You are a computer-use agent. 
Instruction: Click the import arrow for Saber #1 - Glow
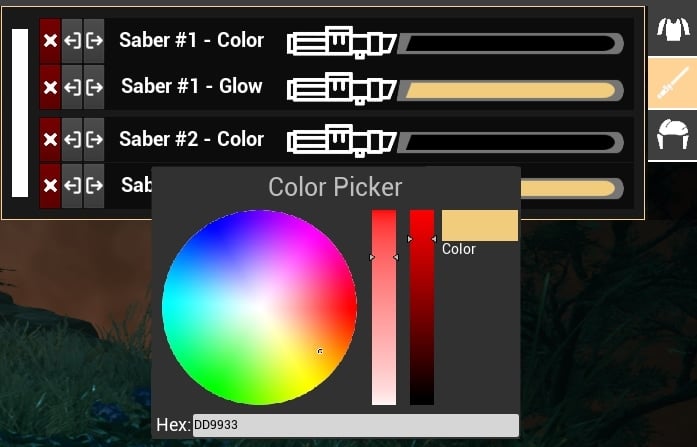(x=72, y=87)
